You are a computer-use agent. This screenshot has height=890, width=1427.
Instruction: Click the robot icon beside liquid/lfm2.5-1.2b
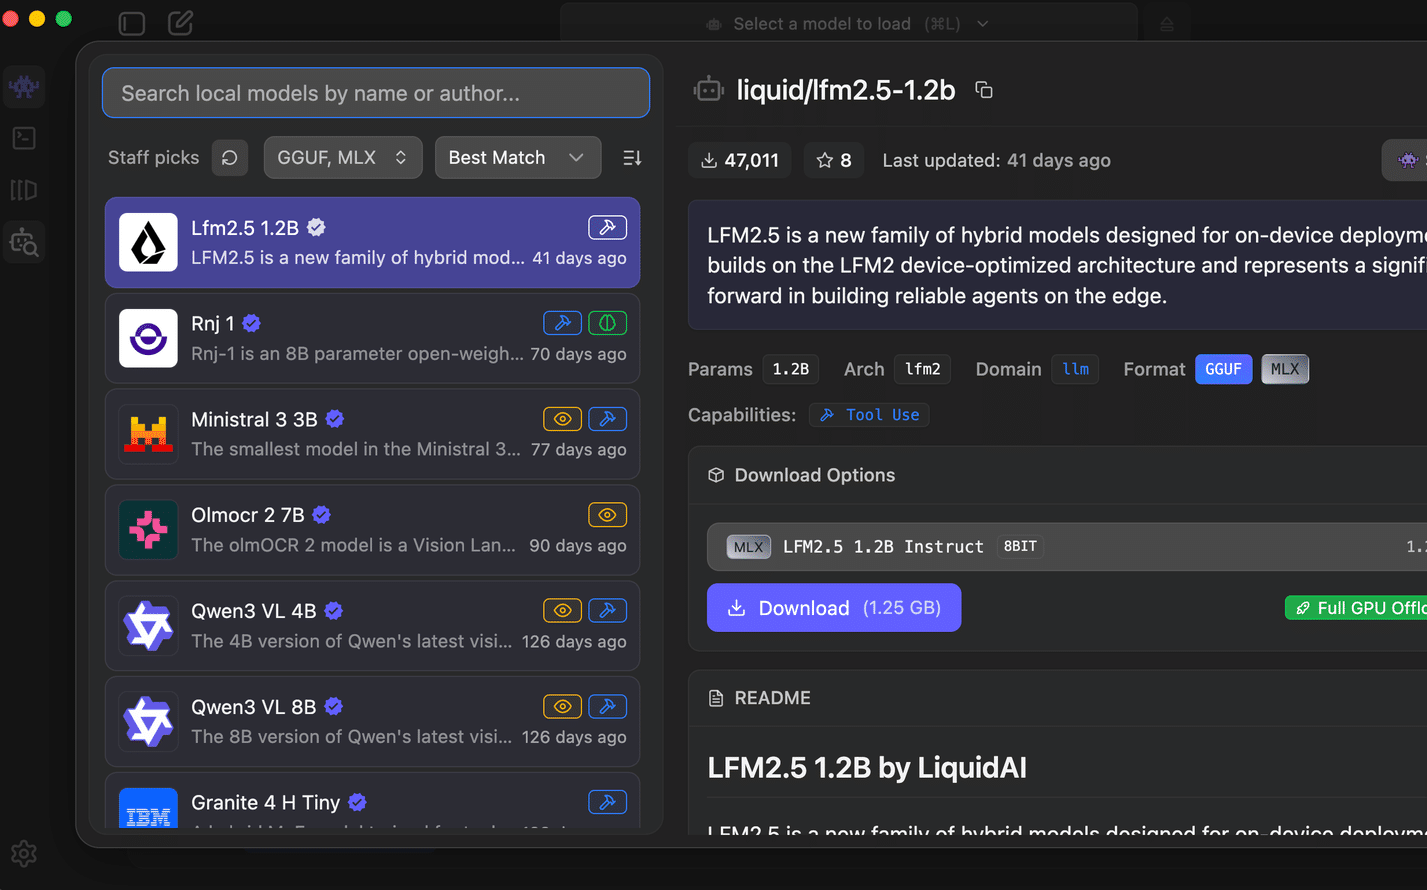pos(709,90)
